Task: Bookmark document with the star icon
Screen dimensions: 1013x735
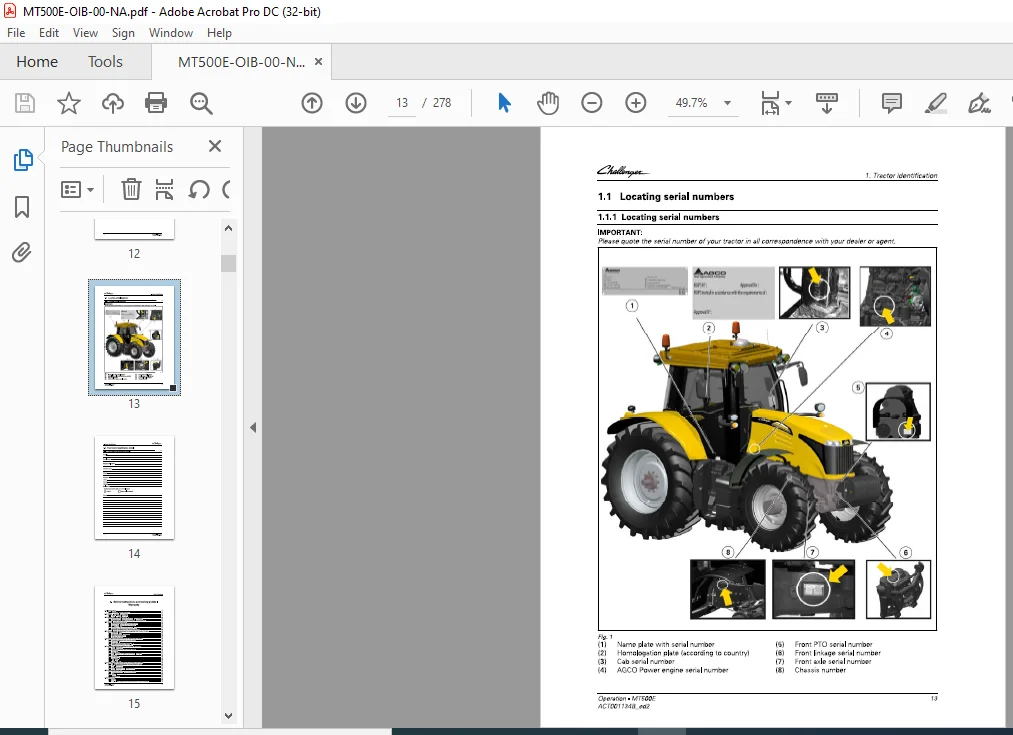Action: point(68,103)
